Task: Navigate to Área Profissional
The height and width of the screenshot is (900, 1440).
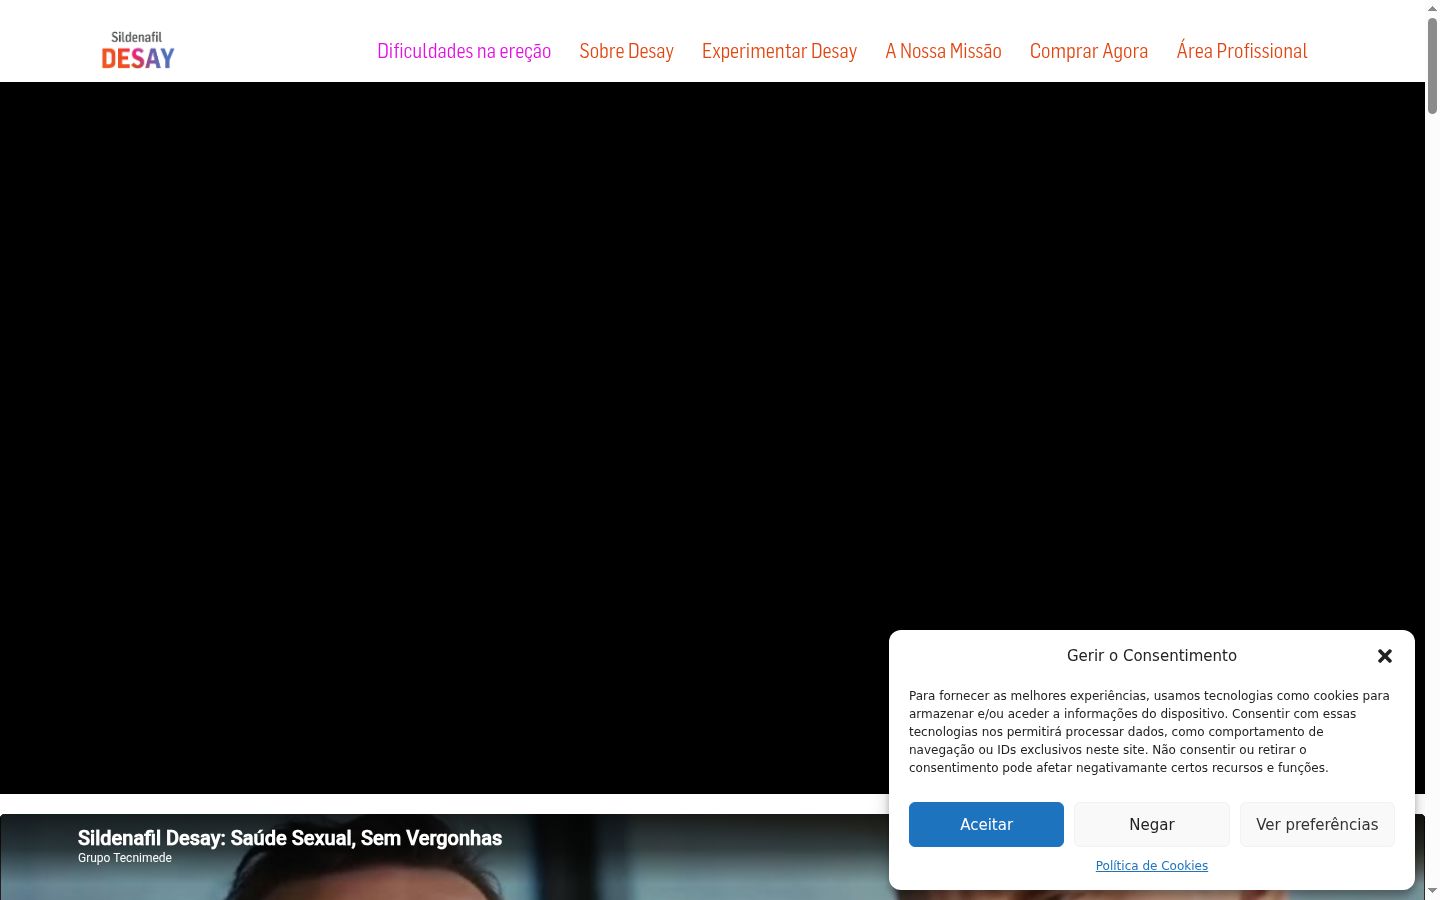Action: (1242, 51)
